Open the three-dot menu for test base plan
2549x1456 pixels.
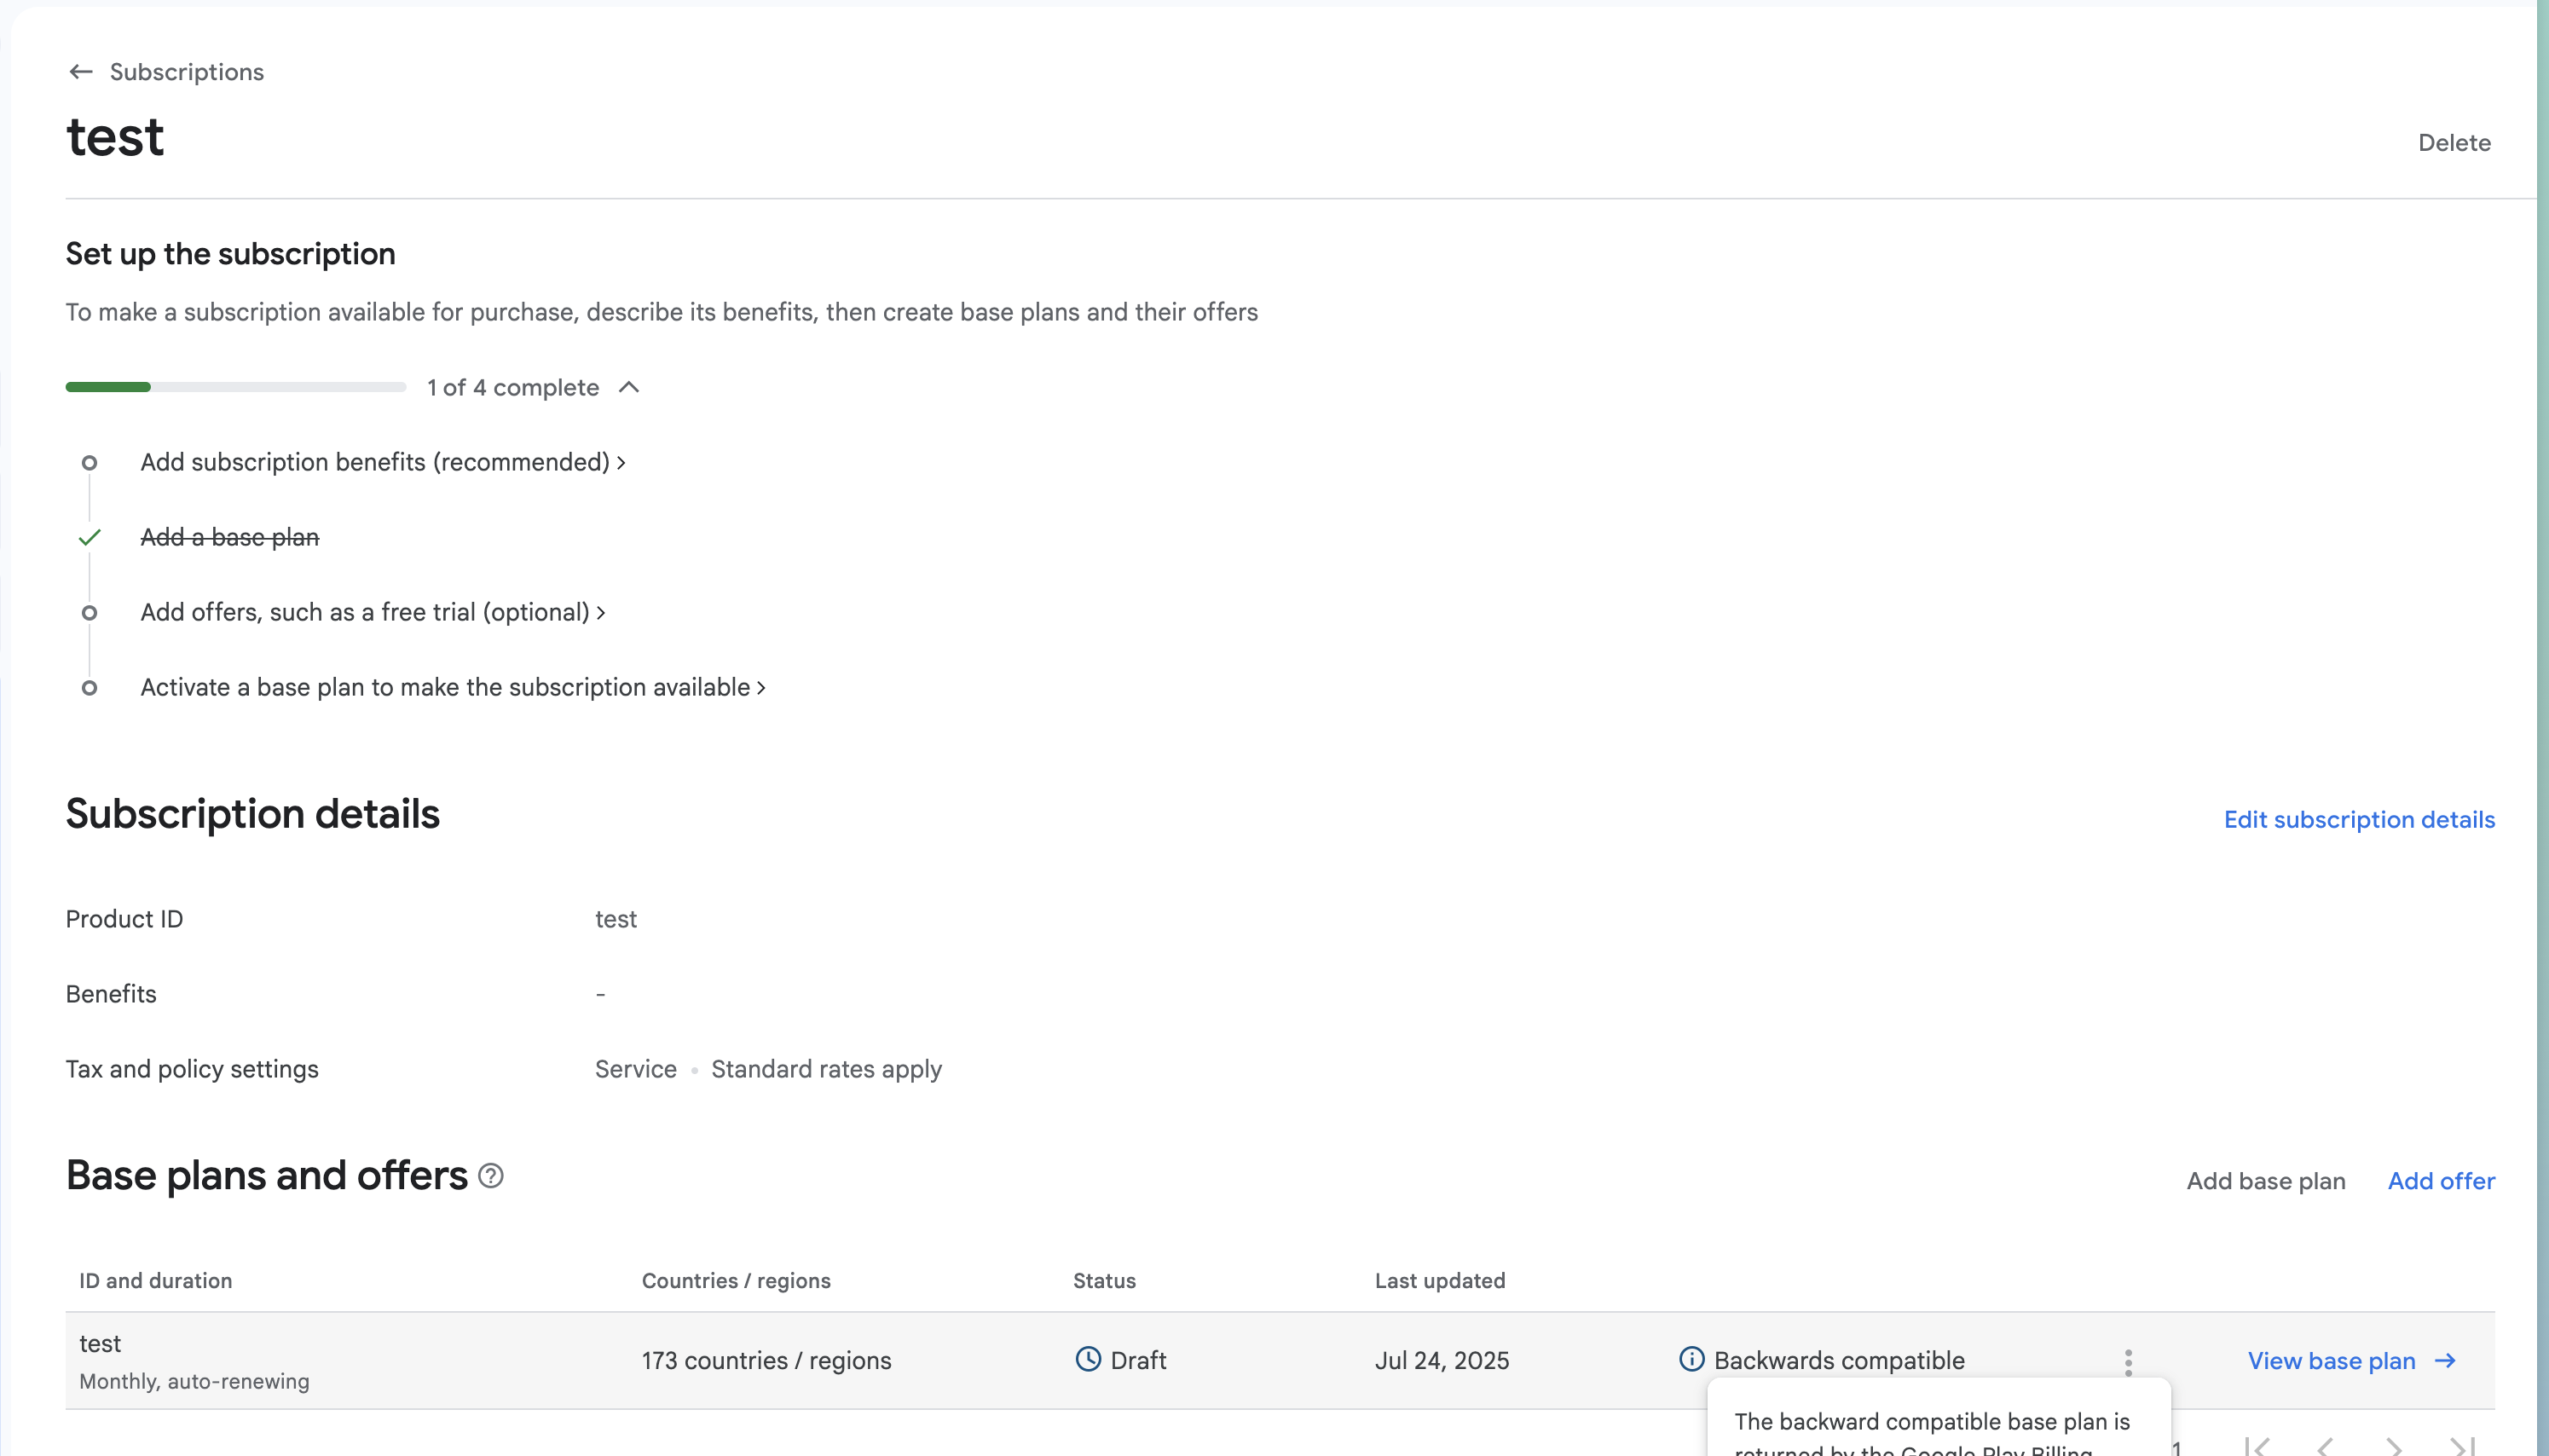[x=2128, y=1362]
